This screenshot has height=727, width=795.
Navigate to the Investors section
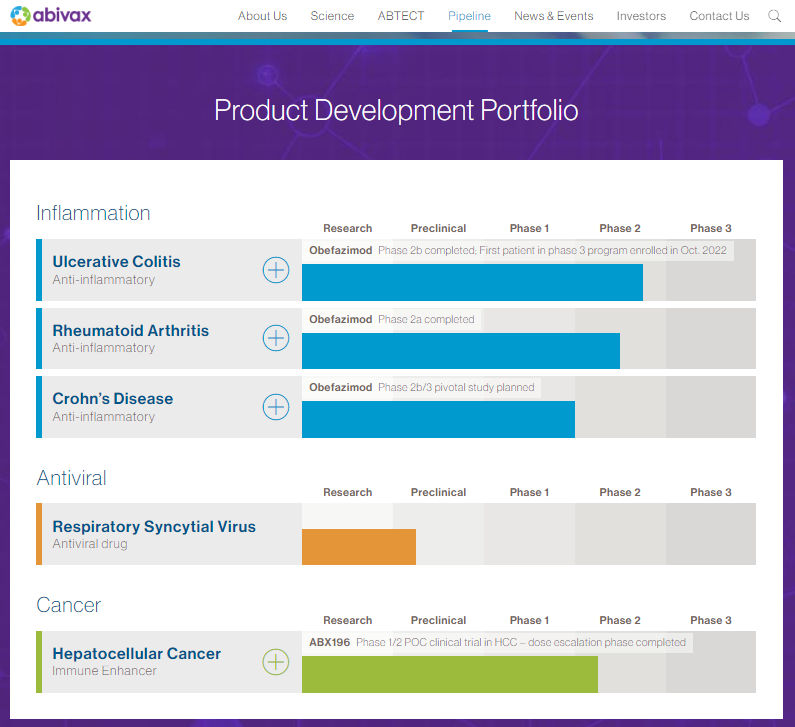point(641,16)
